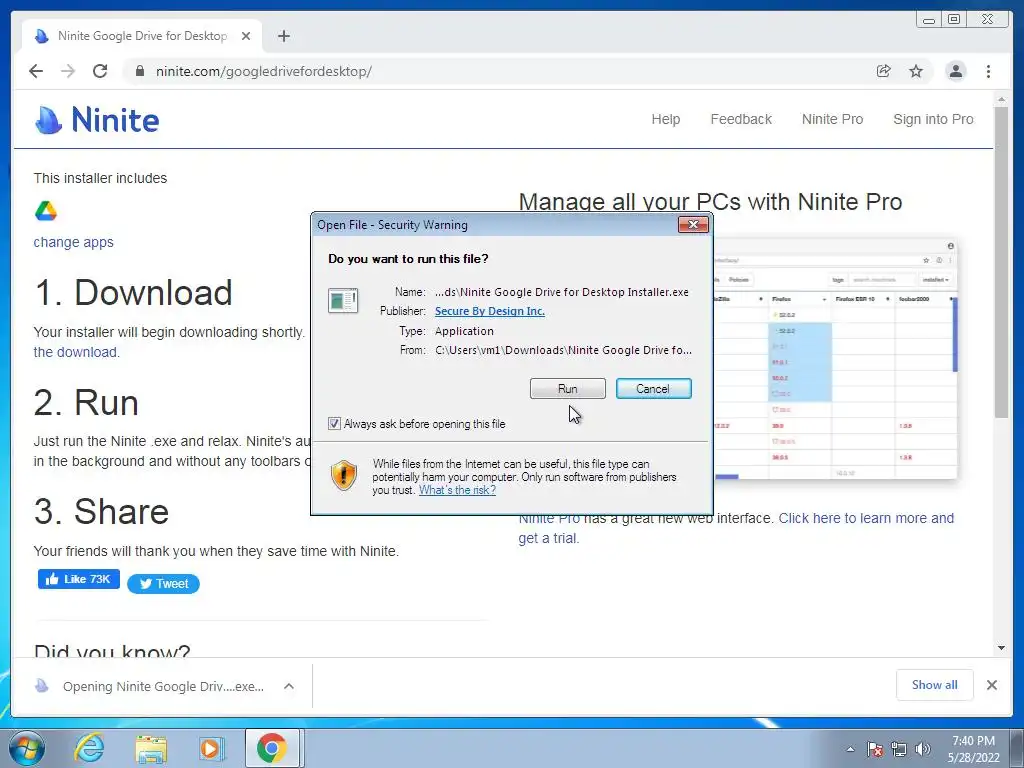The image size is (1024, 768).
Task: Uncheck Always ask before opening this file
Action: coord(334,424)
